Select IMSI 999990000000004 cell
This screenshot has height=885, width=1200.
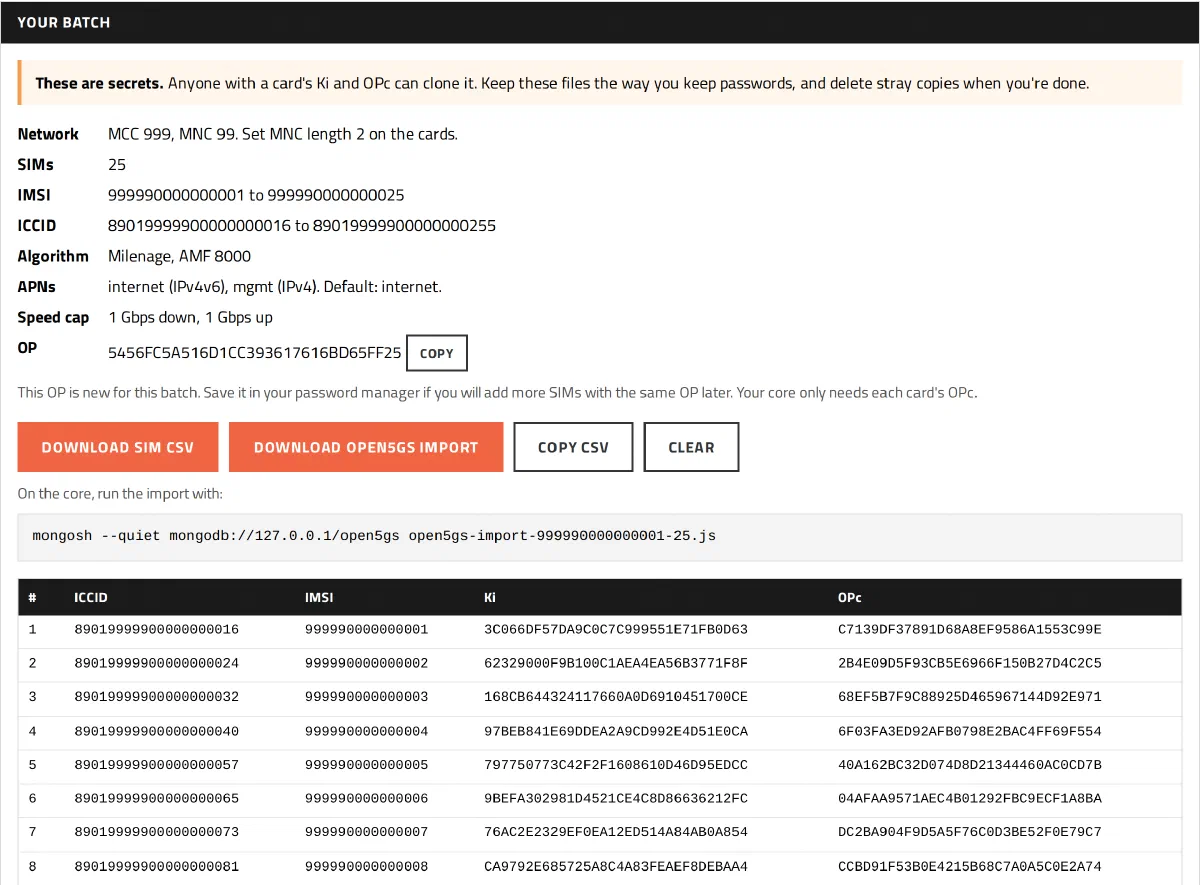pyautogui.click(x=366, y=731)
